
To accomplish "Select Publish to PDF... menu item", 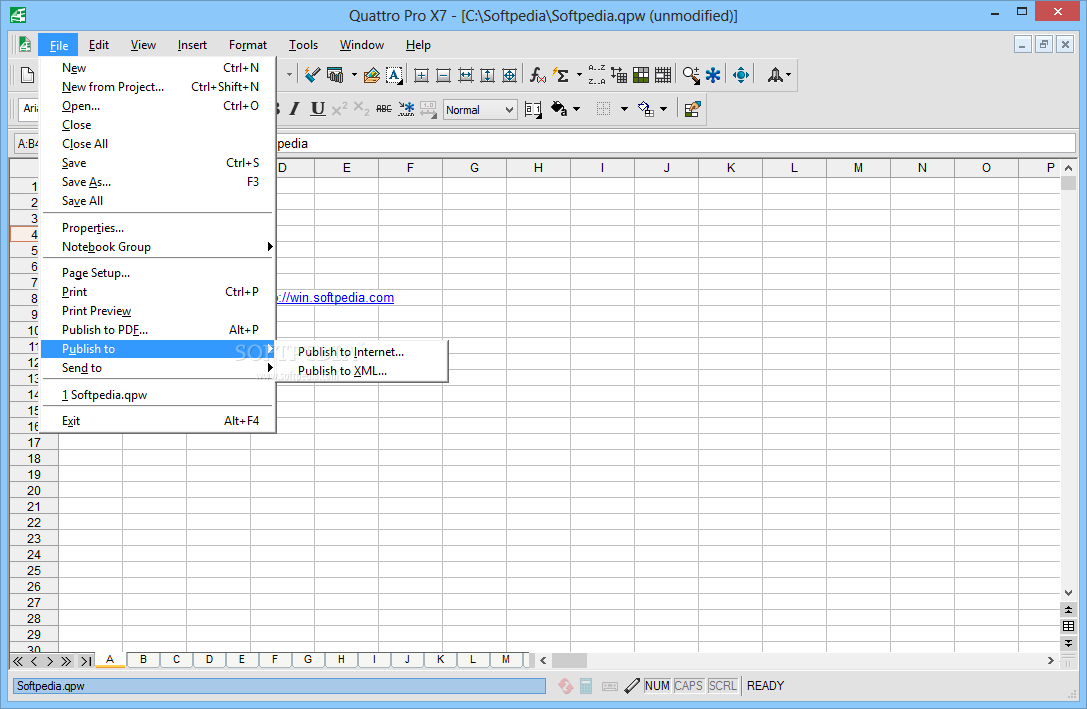I will [158, 330].
